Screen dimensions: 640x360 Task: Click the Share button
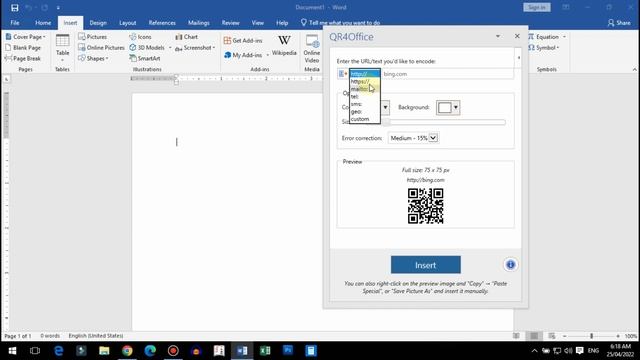coord(619,23)
